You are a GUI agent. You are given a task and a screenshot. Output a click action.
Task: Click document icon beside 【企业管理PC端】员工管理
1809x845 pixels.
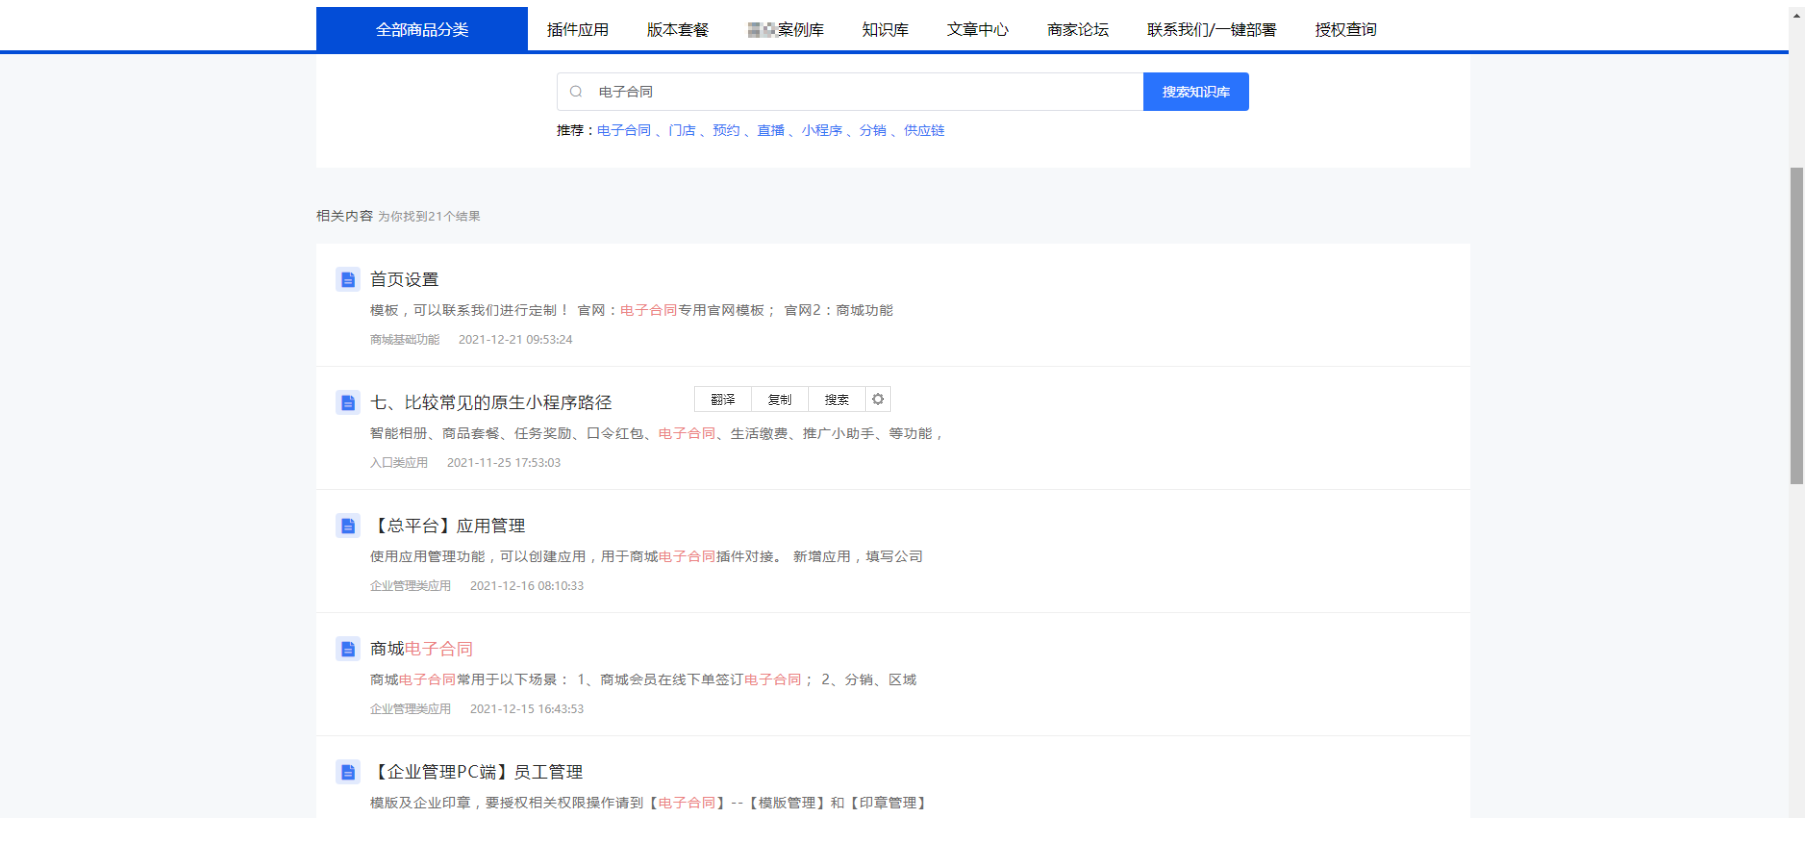coord(347,772)
